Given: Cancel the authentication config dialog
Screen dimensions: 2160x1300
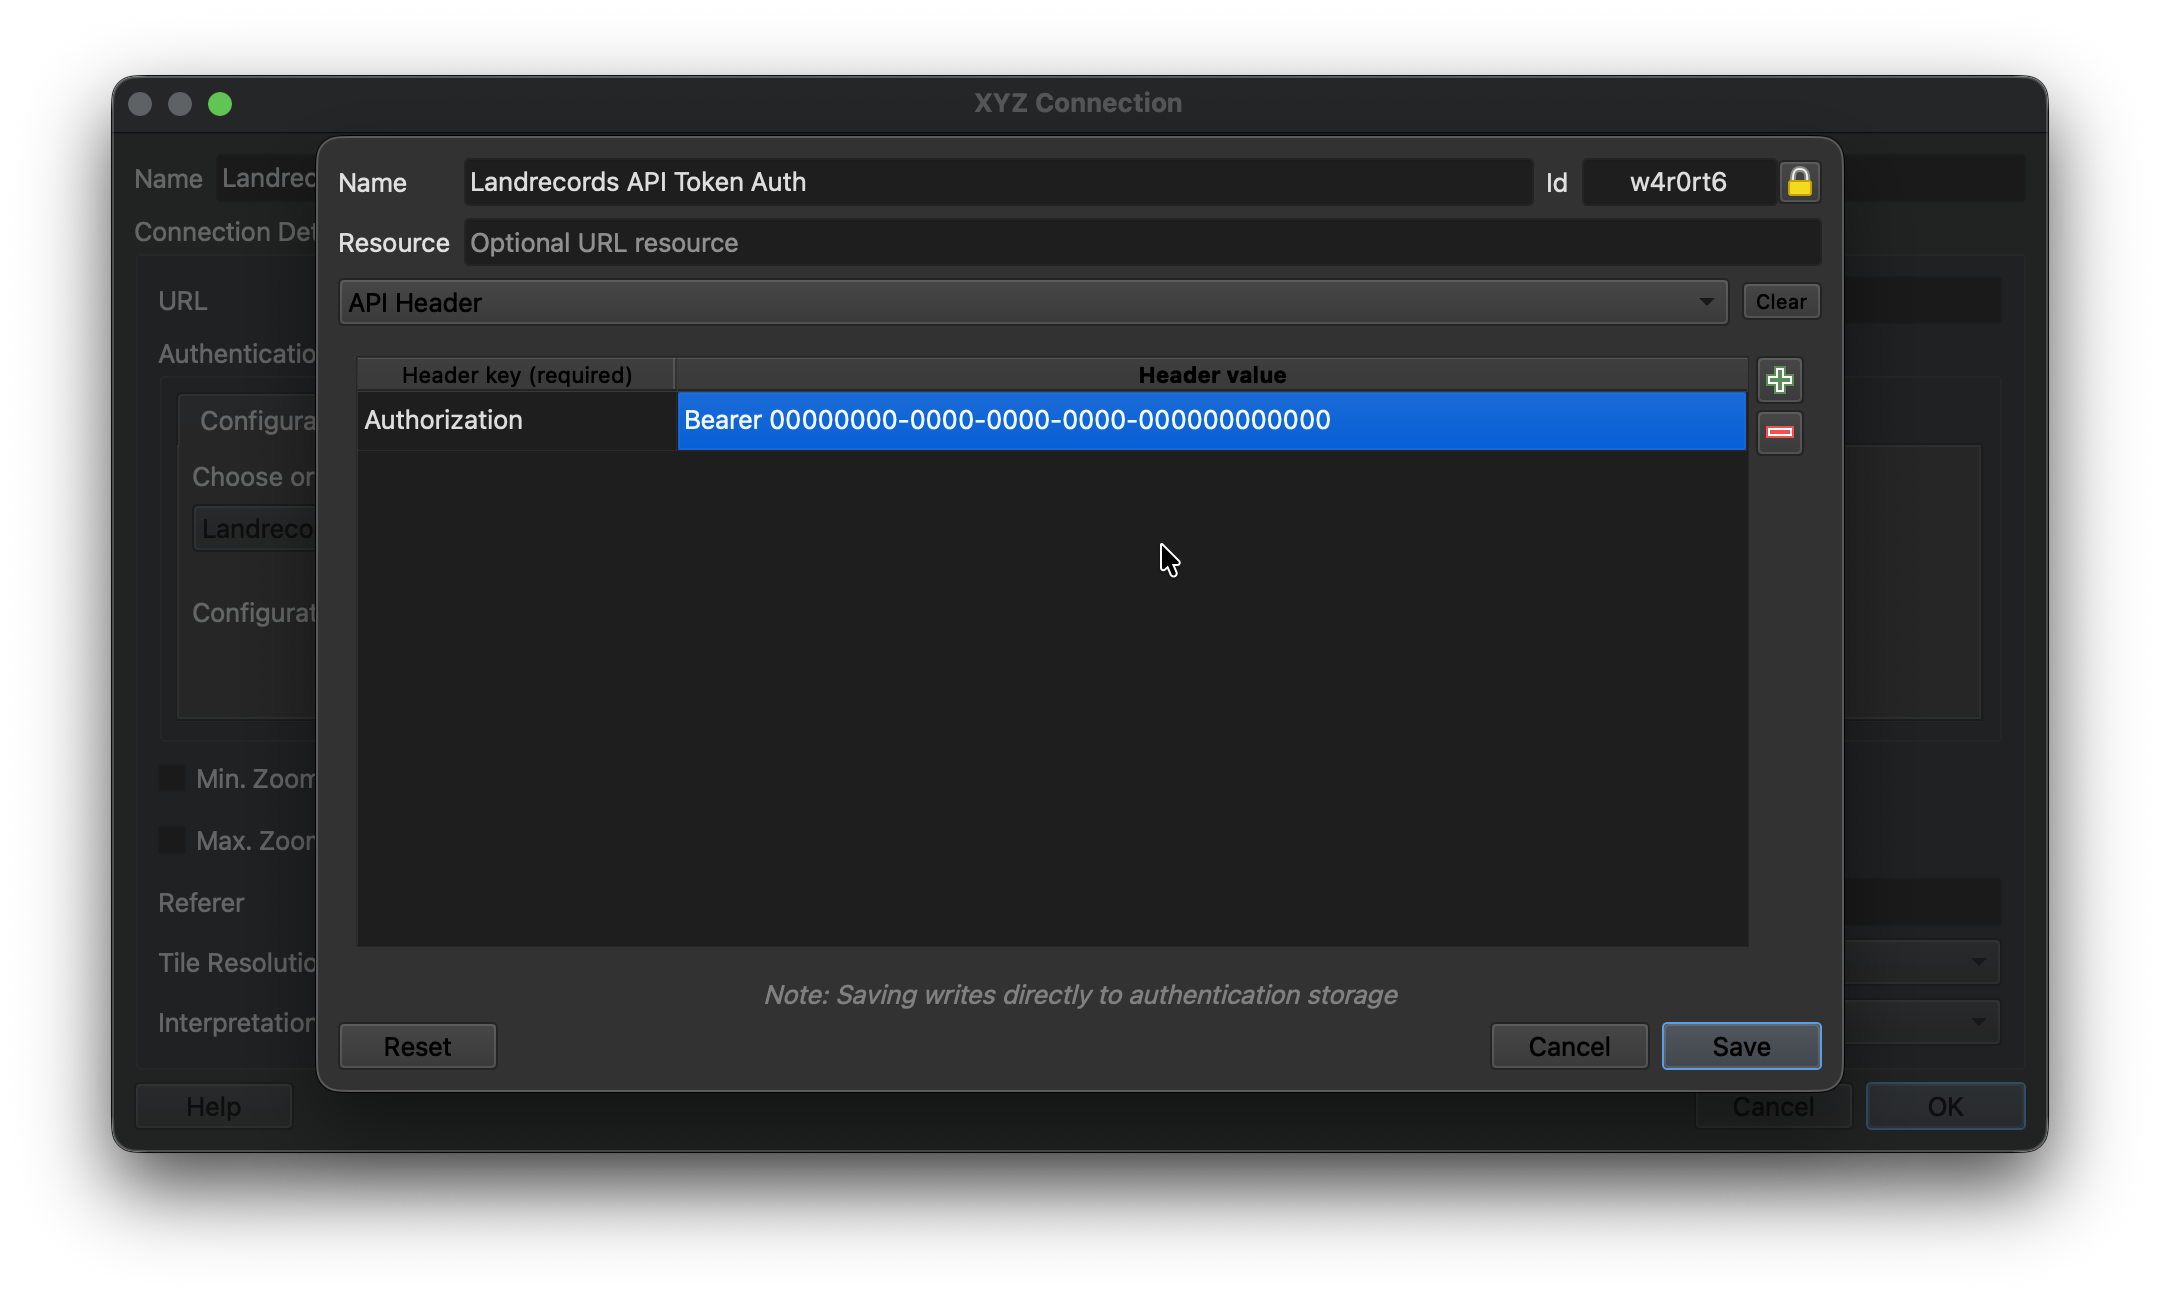Looking at the screenshot, I should pos(1568,1046).
